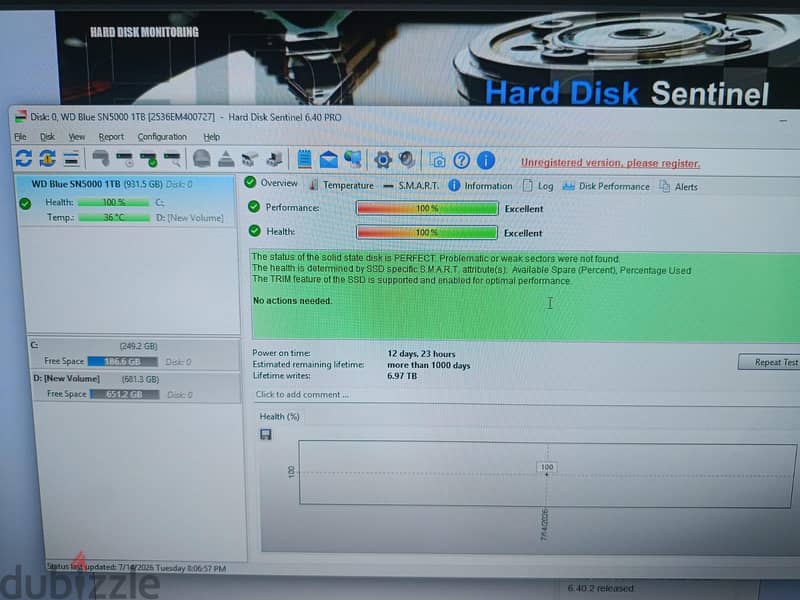The width and height of the screenshot is (800, 600).
Task: Switch to the Alerts tab
Action: click(x=679, y=187)
